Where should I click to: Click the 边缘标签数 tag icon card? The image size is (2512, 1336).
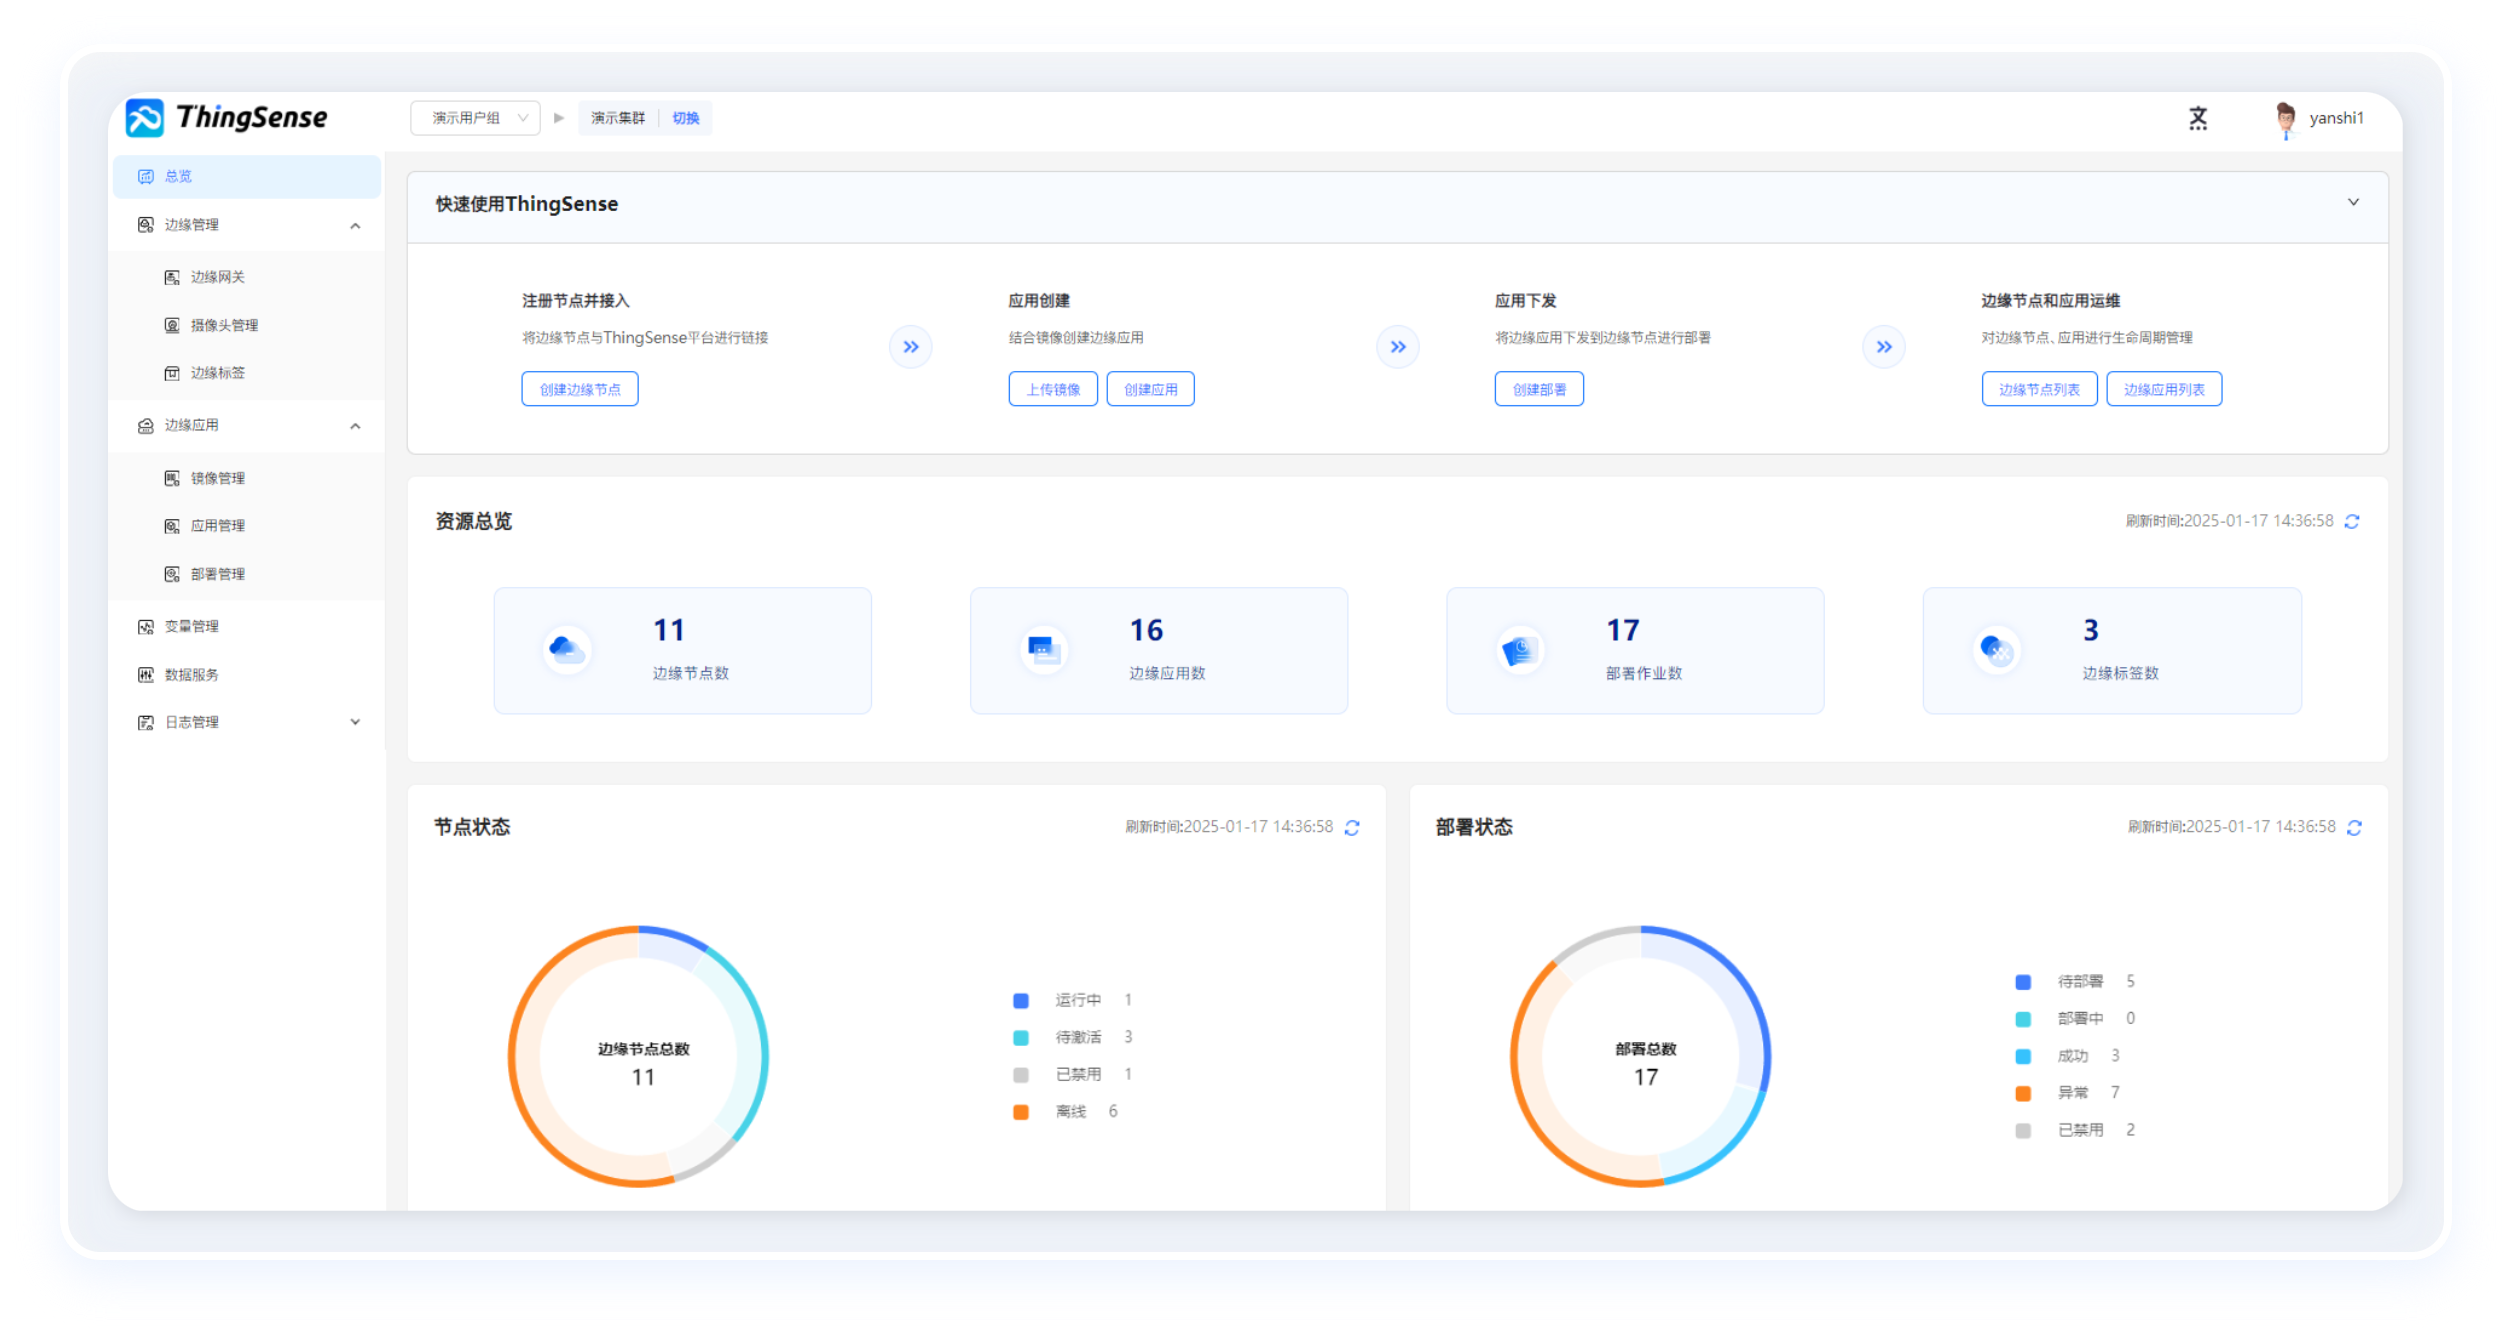pyautogui.click(x=1997, y=650)
